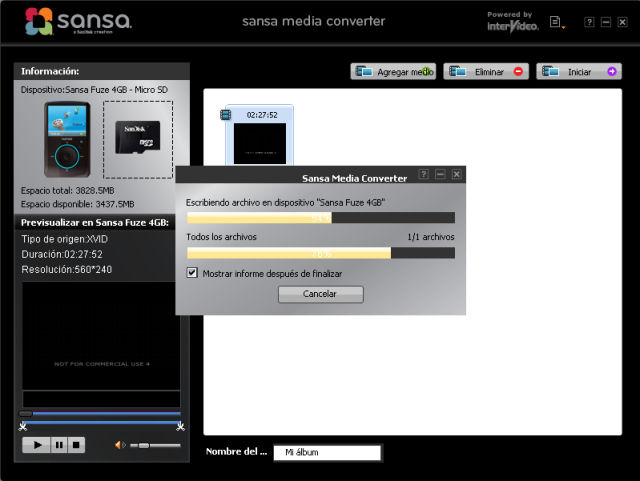
Task: Open the settings document dropdown icon
Action: pos(557,22)
